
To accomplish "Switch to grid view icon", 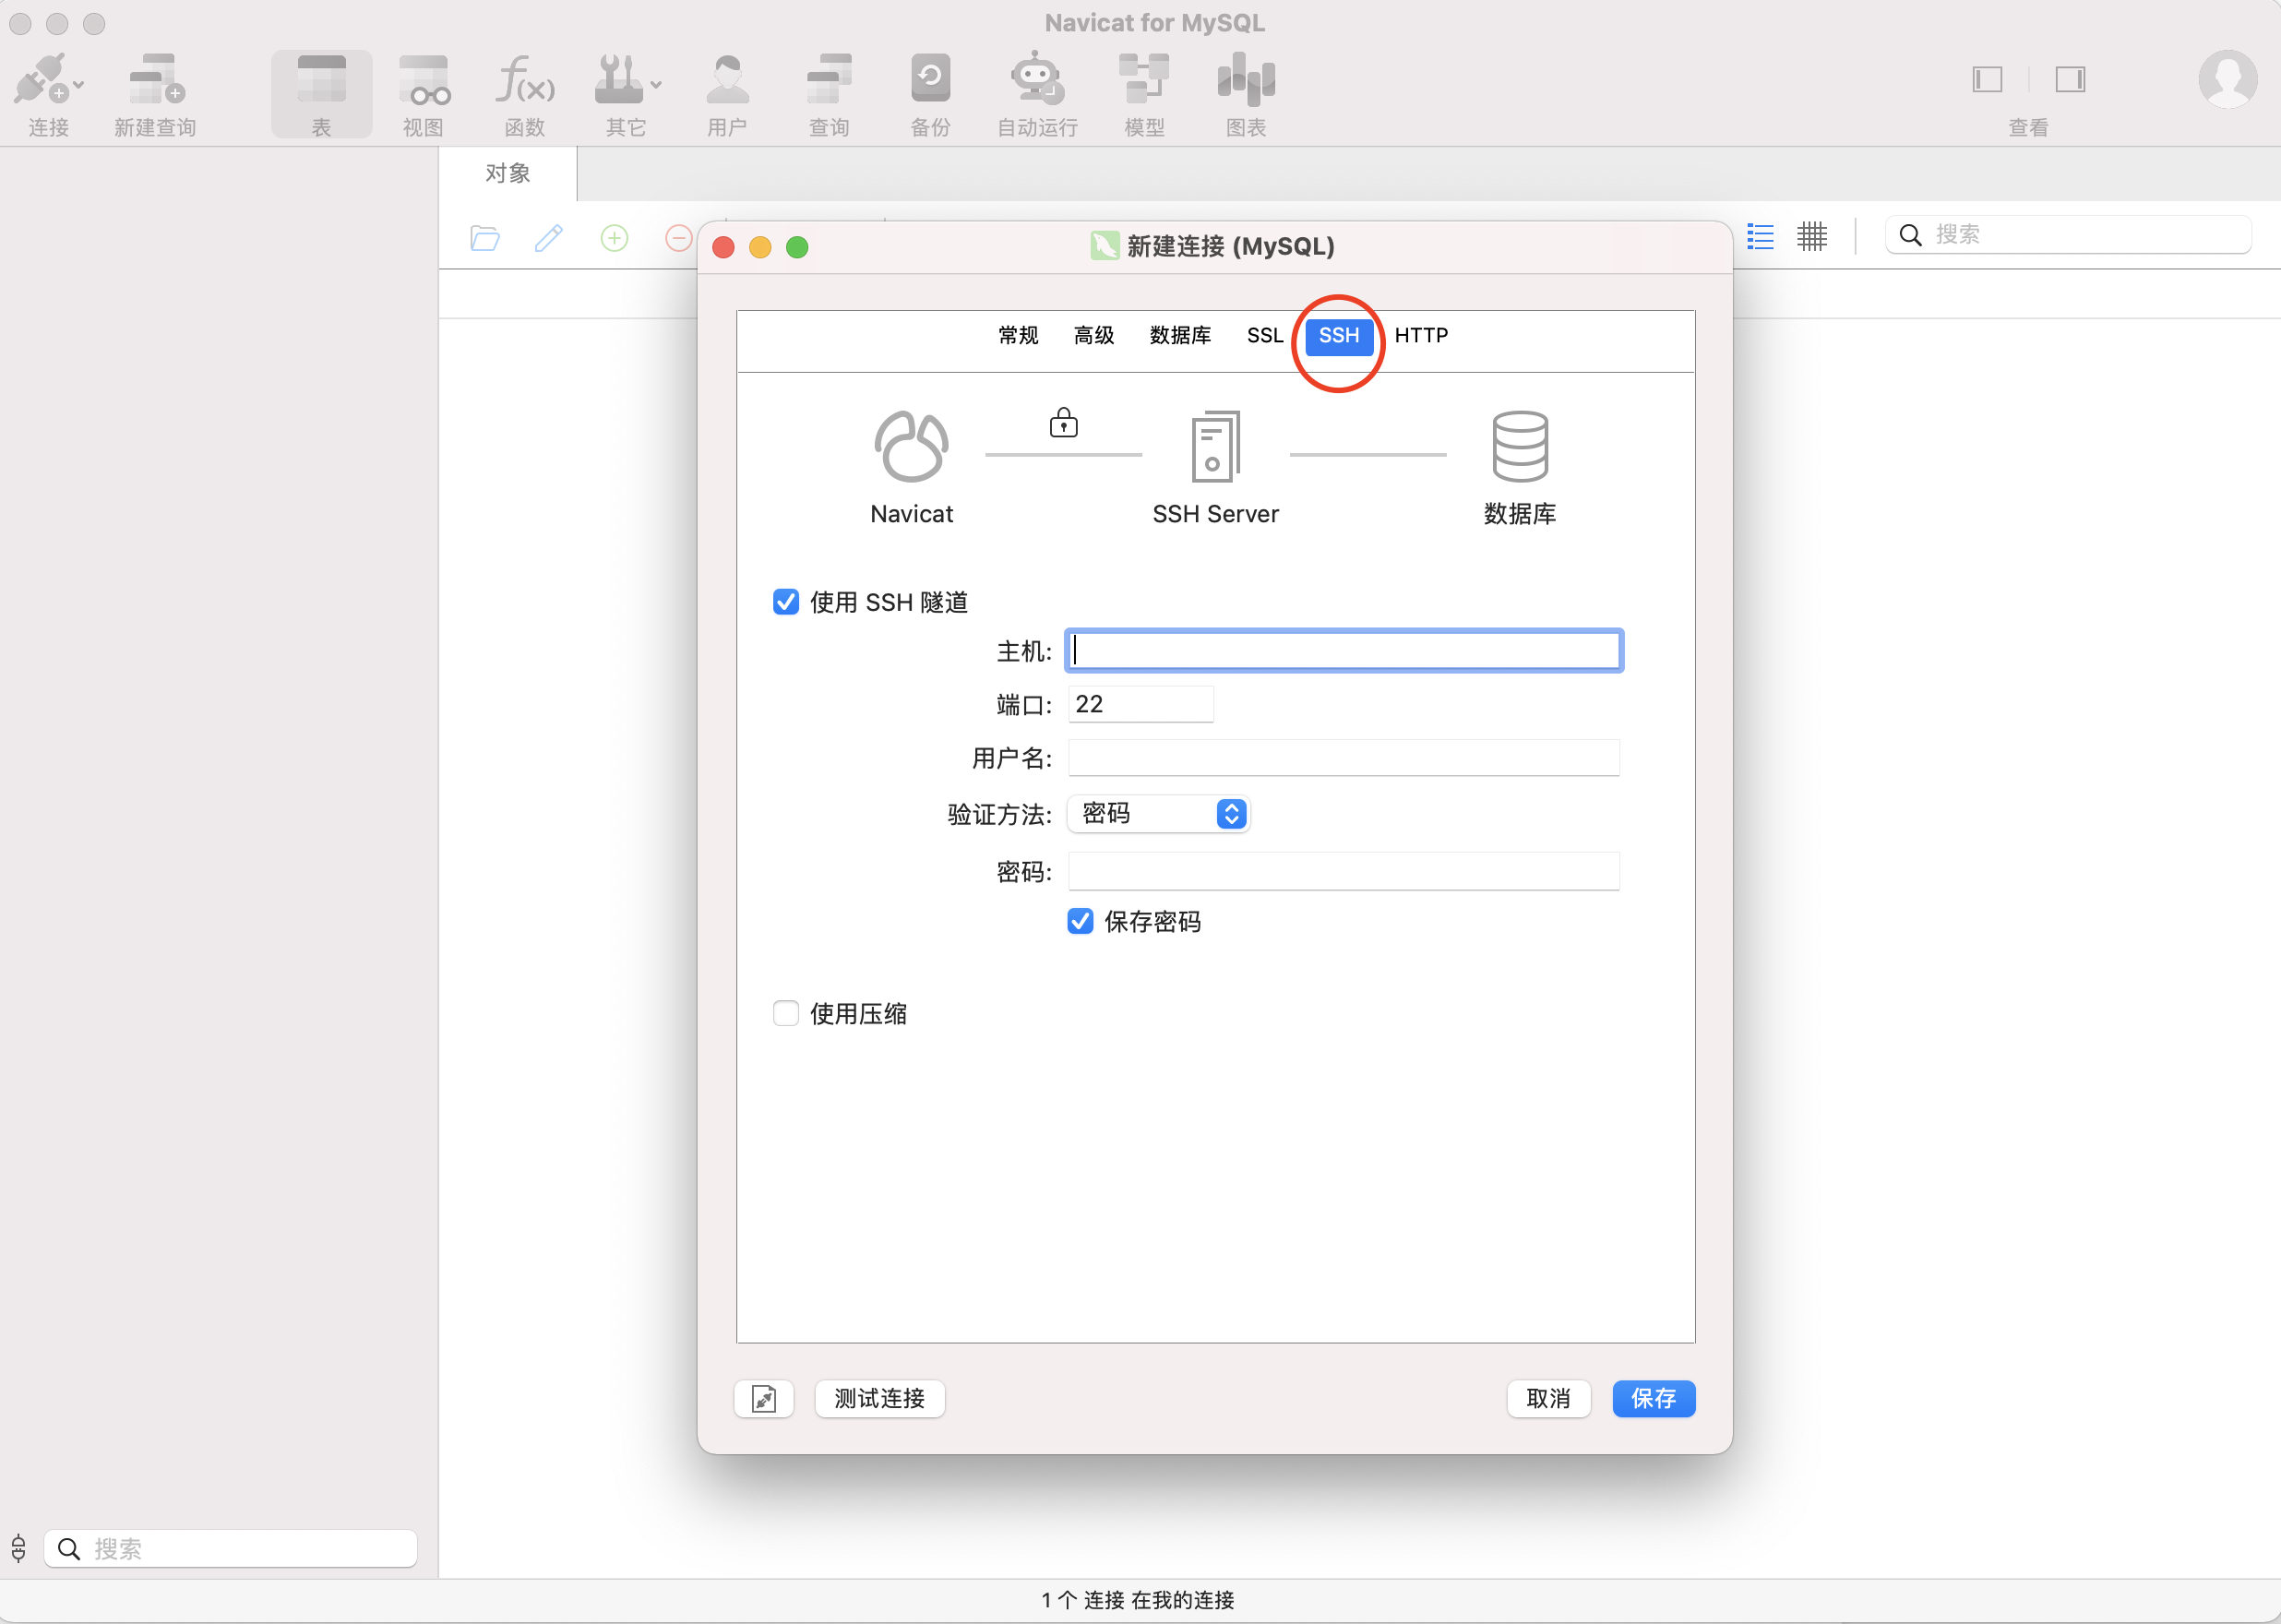I will point(1811,236).
